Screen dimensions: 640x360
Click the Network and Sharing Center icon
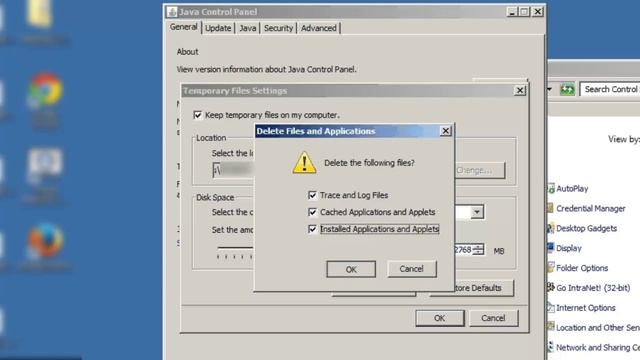pyautogui.click(x=551, y=347)
